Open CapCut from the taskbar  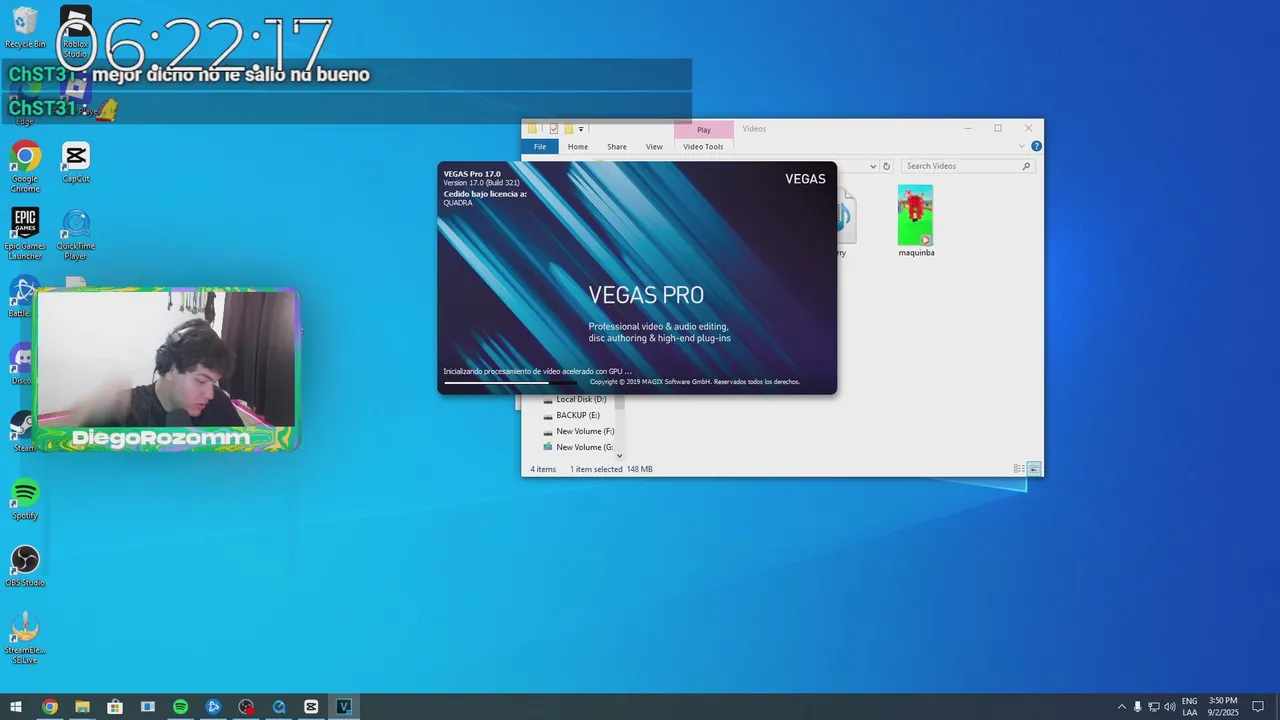pyautogui.click(x=311, y=707)
